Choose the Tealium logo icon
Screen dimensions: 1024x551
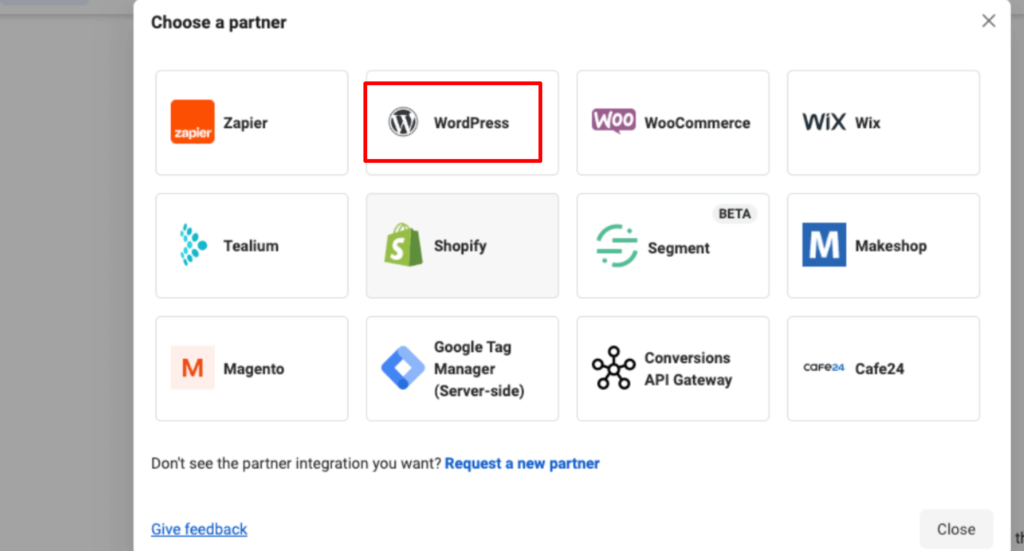click(x=193, y=245)
